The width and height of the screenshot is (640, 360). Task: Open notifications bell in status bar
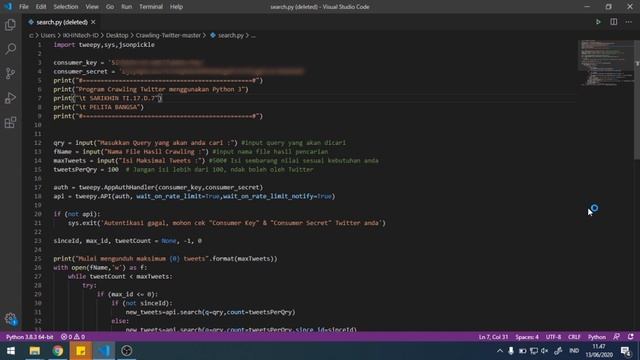(631, 337)
